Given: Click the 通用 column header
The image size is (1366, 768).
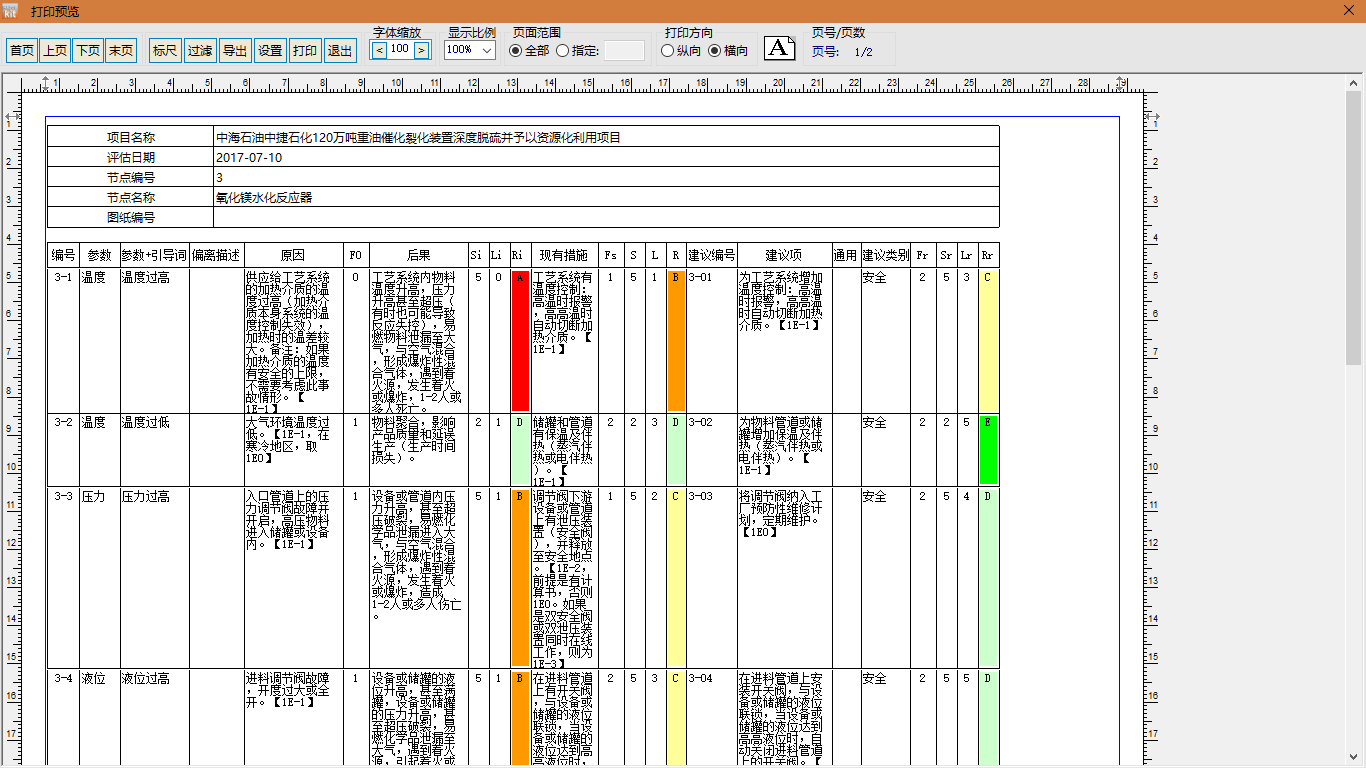Looking at the screenshot, I should pyautogui.click(x=846, y=255).
